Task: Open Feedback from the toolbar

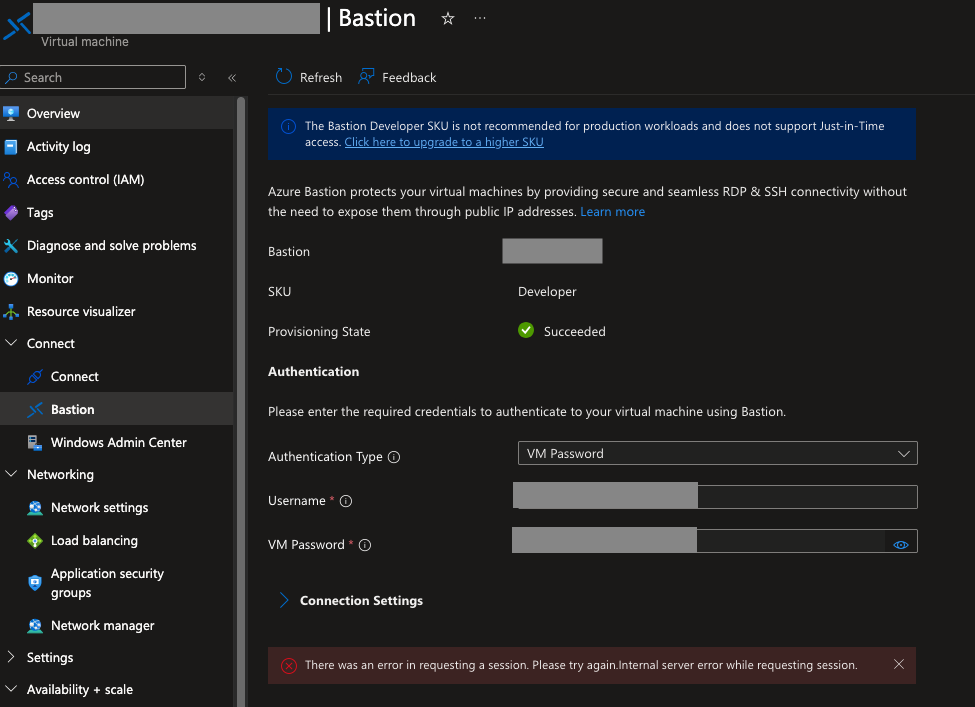Action: click(397, 76)
